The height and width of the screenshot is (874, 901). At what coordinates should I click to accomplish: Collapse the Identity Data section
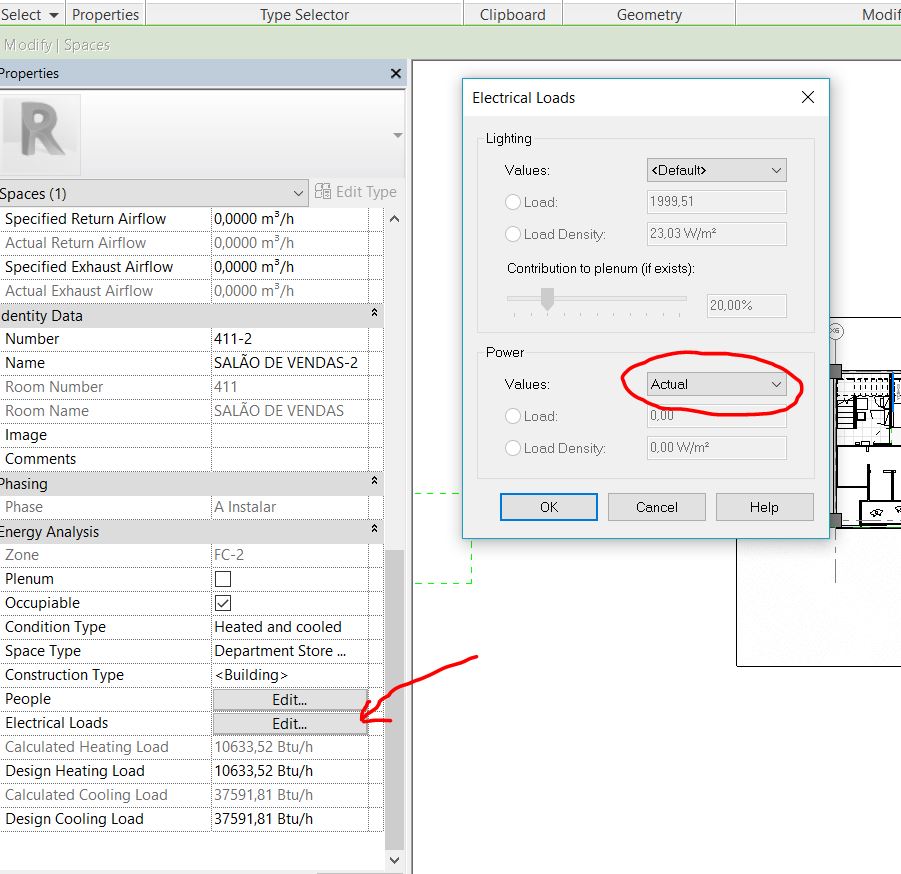[x=375, y=315]
